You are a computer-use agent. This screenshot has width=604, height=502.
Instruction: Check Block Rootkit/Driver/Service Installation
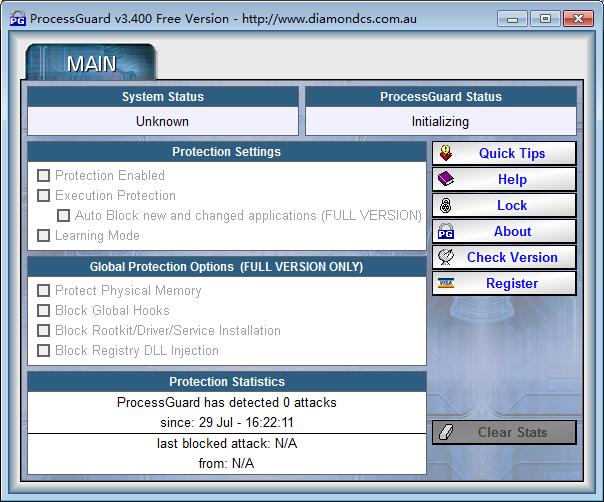tap(44, 331)
